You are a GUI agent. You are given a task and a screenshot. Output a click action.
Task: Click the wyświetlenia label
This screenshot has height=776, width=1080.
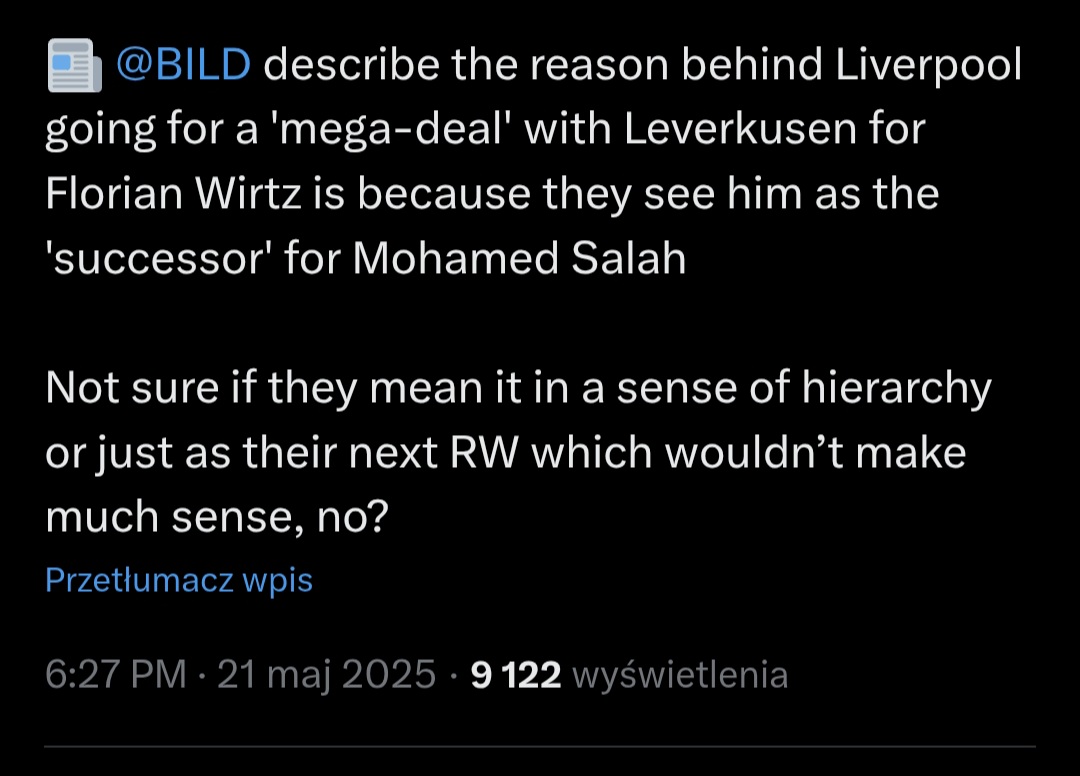[x=681, y=675]
